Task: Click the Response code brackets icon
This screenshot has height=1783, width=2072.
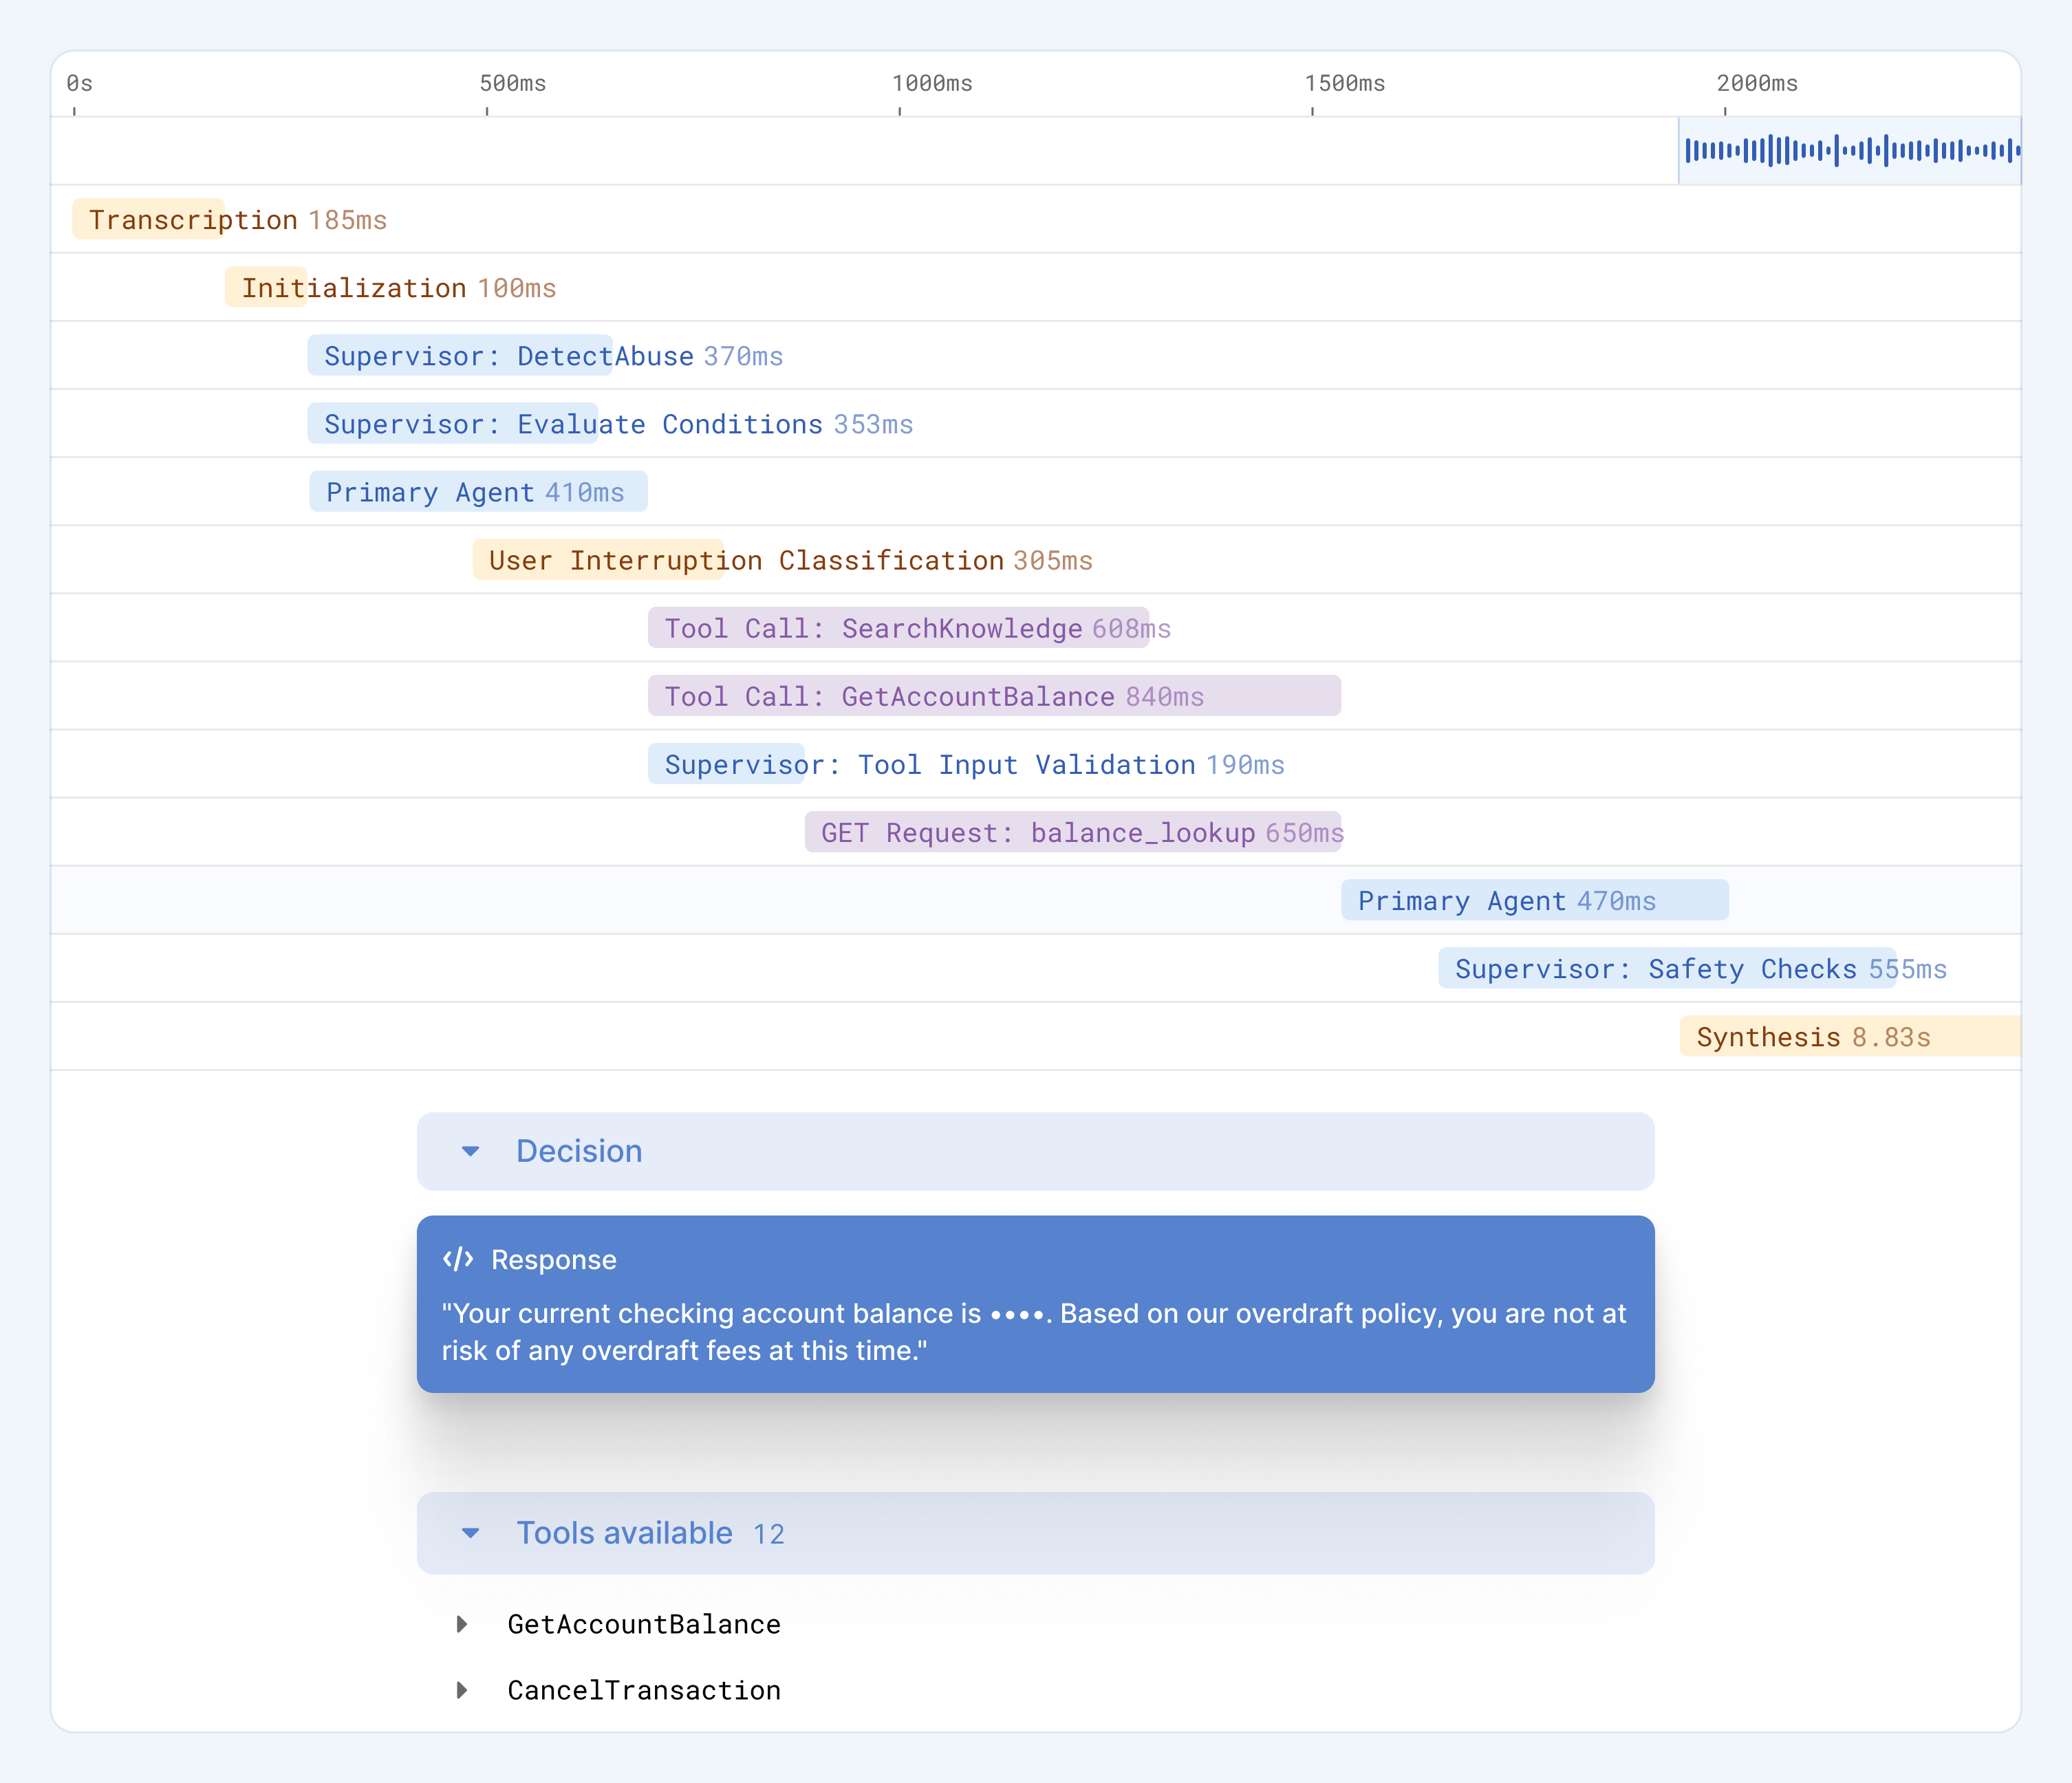Action: pos(458,1259)
